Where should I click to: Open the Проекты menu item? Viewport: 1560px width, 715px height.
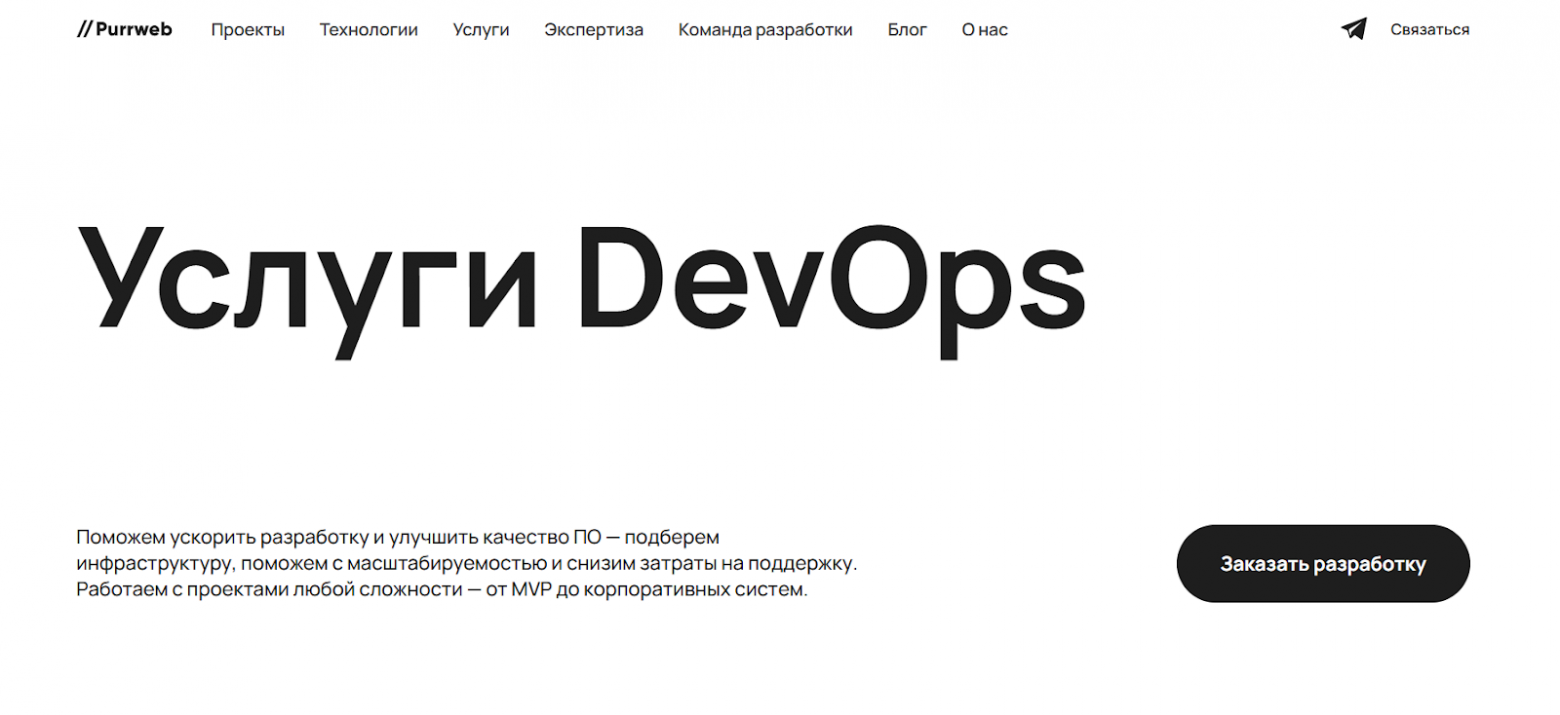(x=246, y=29)
